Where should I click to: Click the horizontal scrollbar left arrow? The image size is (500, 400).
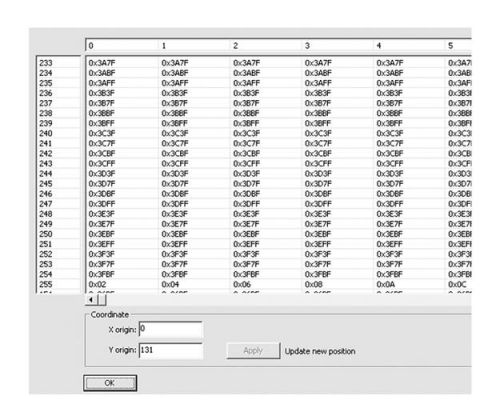(91, 300)
